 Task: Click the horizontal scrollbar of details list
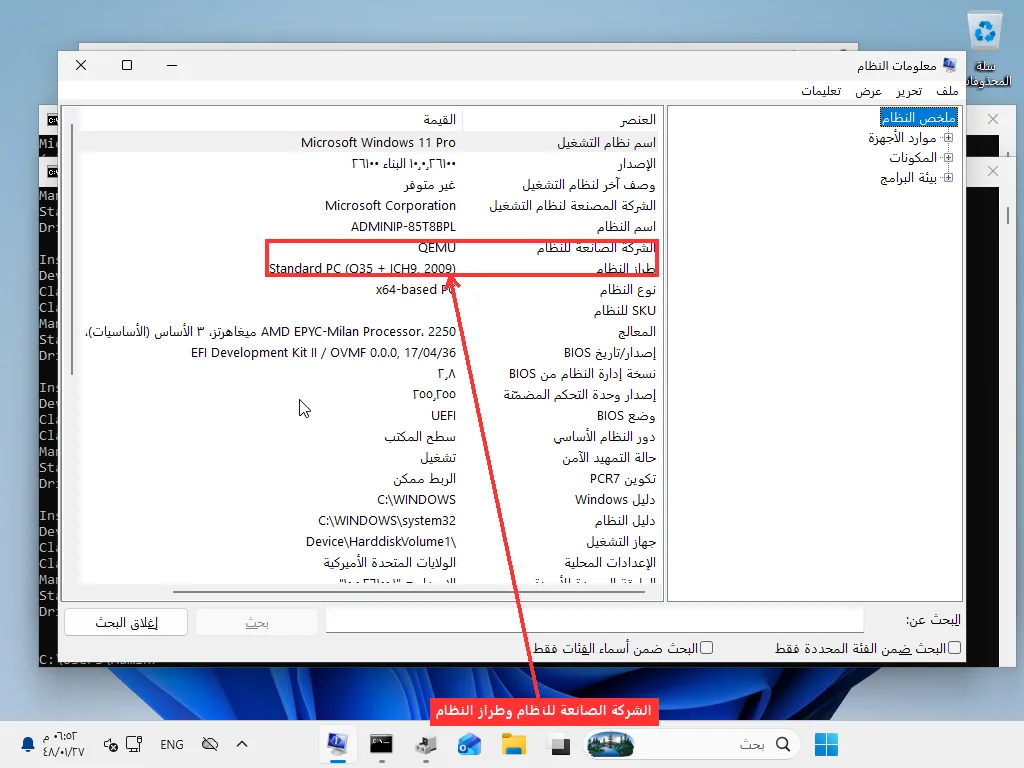(408, 592)
